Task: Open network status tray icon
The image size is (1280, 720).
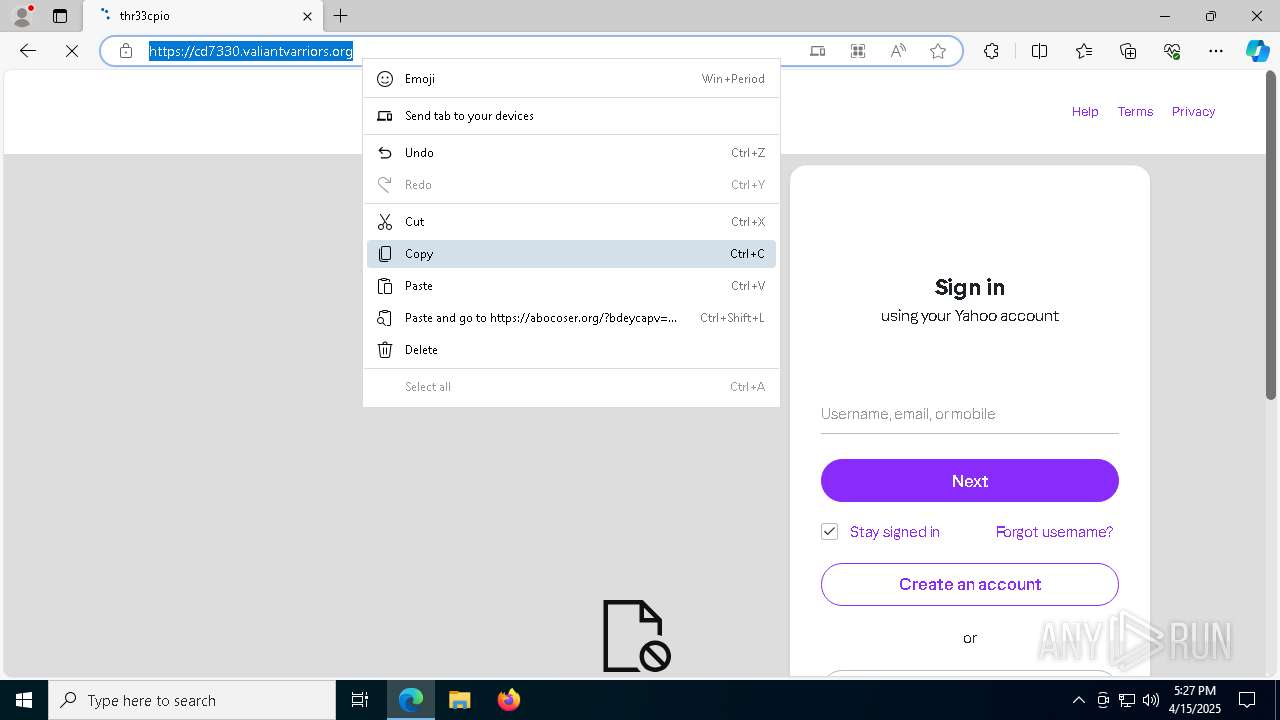Action: point(1127,700)
